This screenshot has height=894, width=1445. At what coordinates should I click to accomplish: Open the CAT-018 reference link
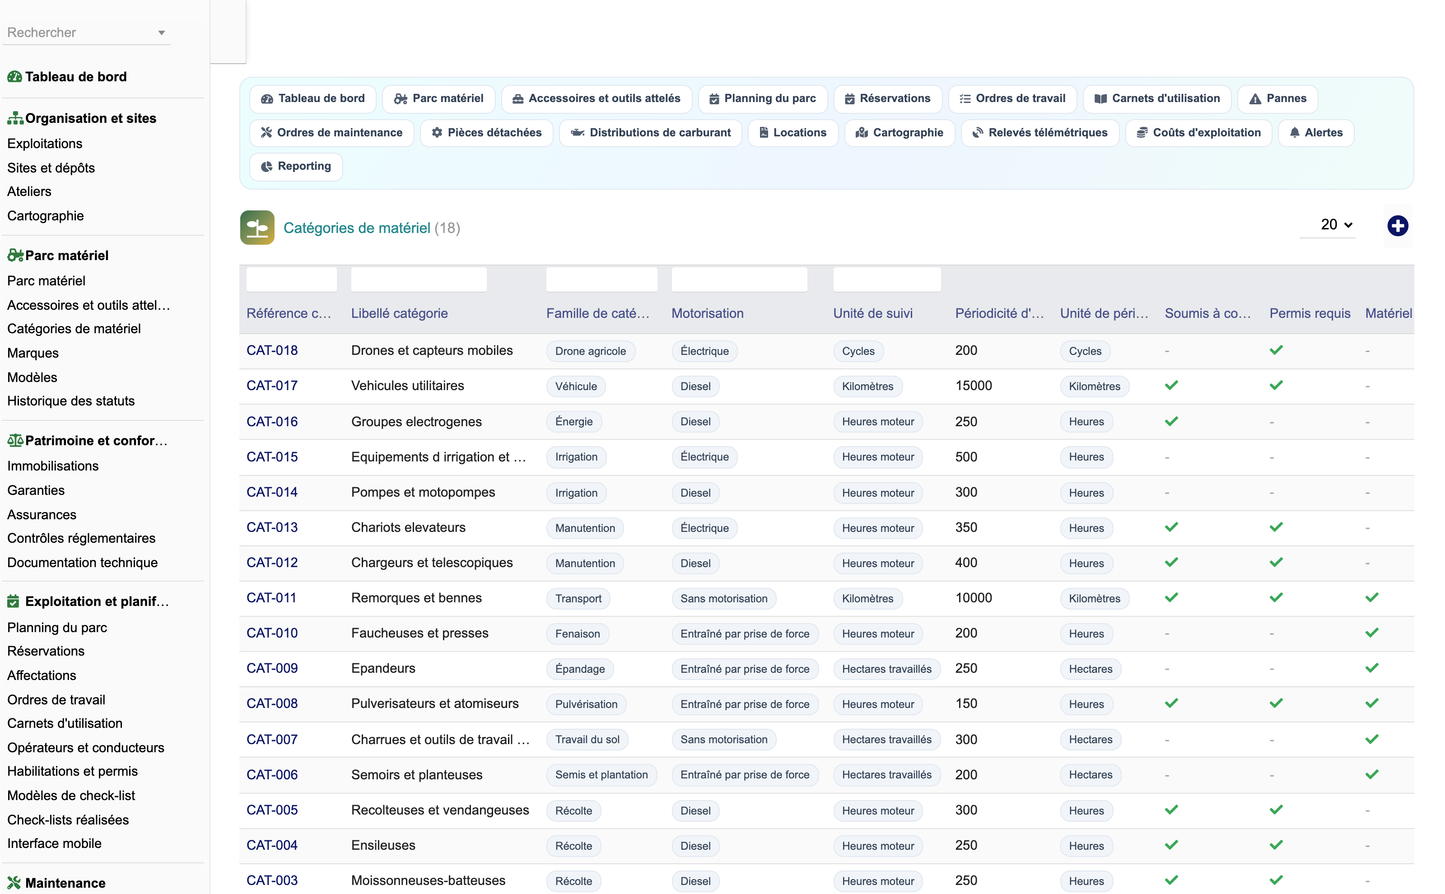(x=272, y=350)
